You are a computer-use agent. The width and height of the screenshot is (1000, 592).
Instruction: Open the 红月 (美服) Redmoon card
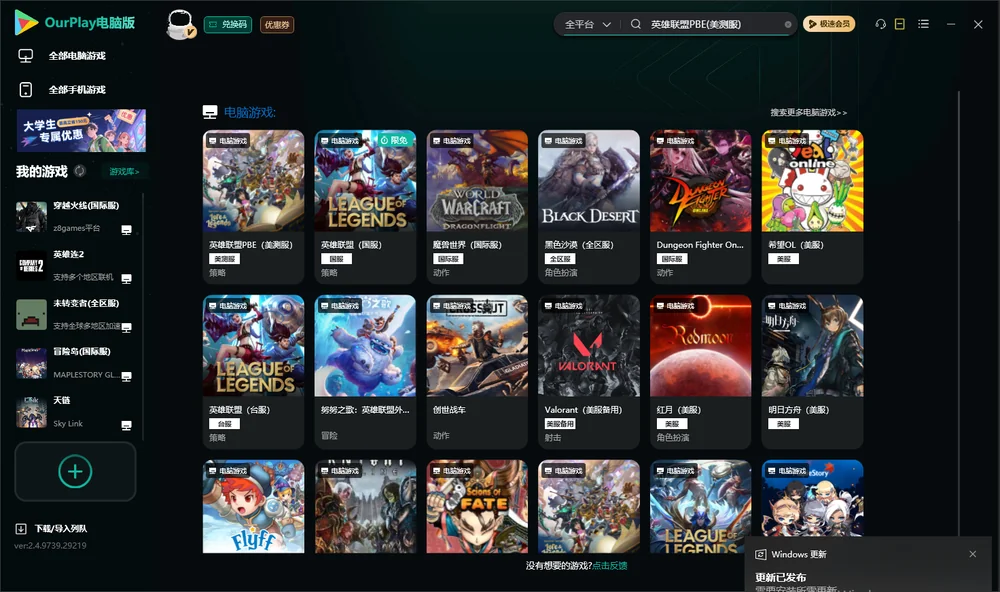[700, 372]
